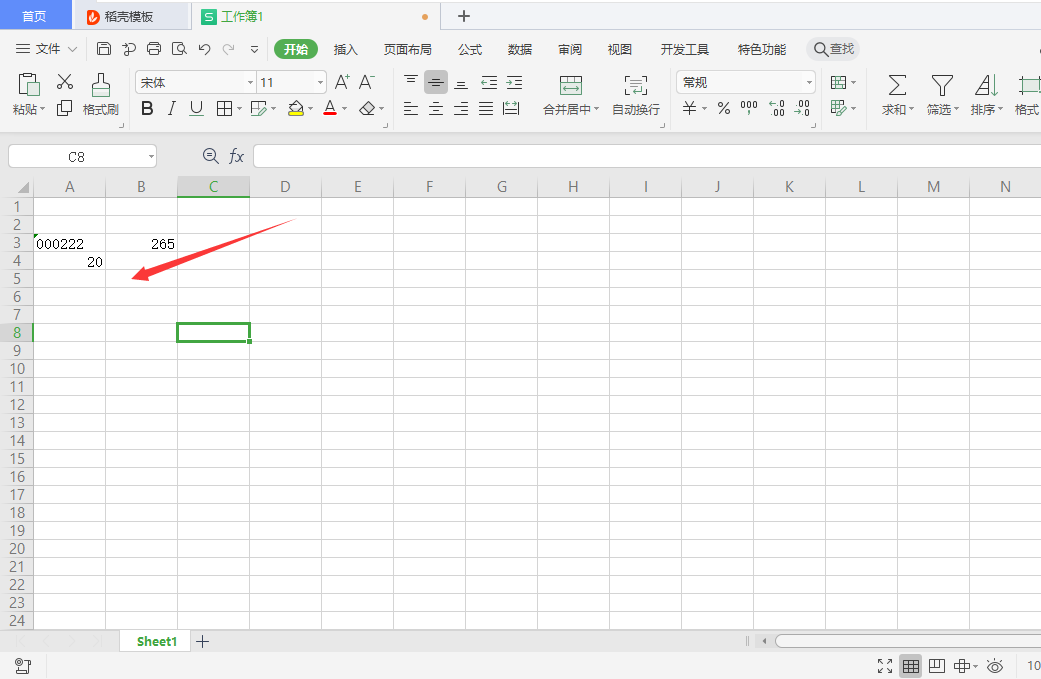Toggle Italic formatting
This screenshot has height=679, width=1041.
pyautogui.click(x=171, y=109)
